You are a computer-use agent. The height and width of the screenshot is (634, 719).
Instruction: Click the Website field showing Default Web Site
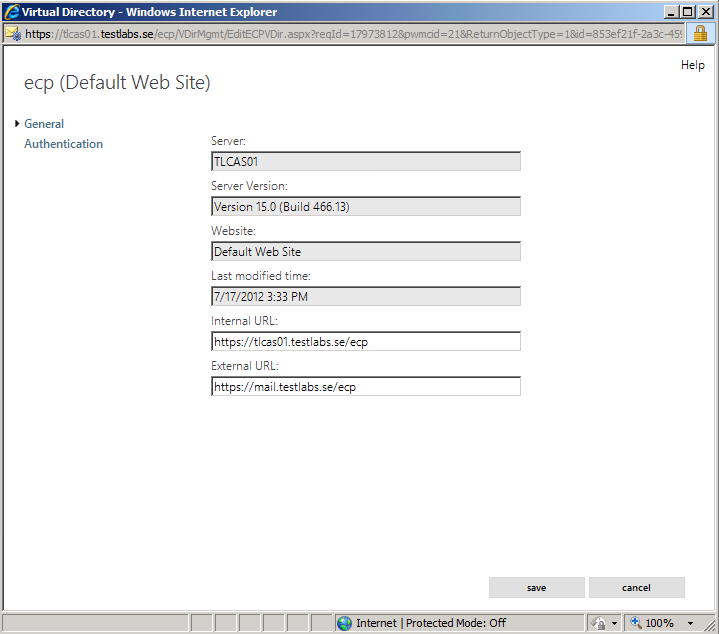pos(366,251)
